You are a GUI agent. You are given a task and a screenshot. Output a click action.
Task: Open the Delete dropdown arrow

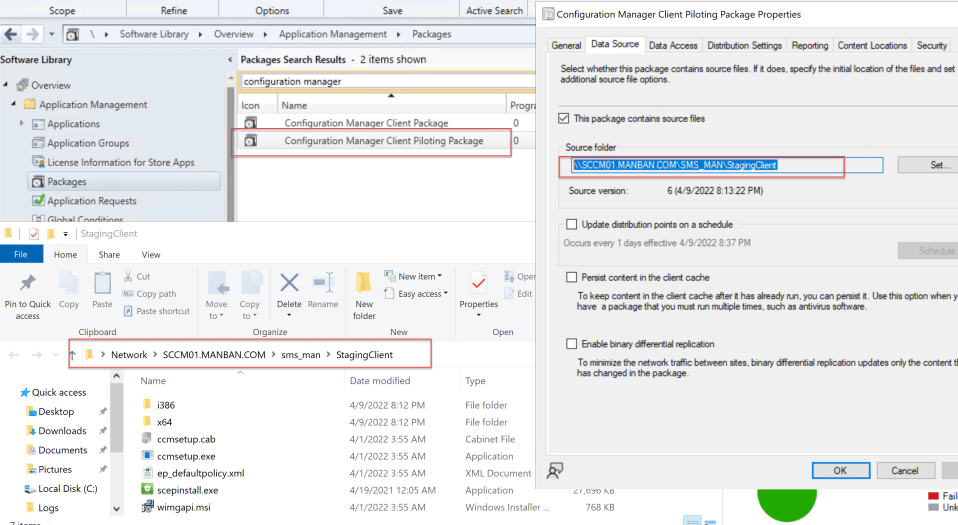289,315
